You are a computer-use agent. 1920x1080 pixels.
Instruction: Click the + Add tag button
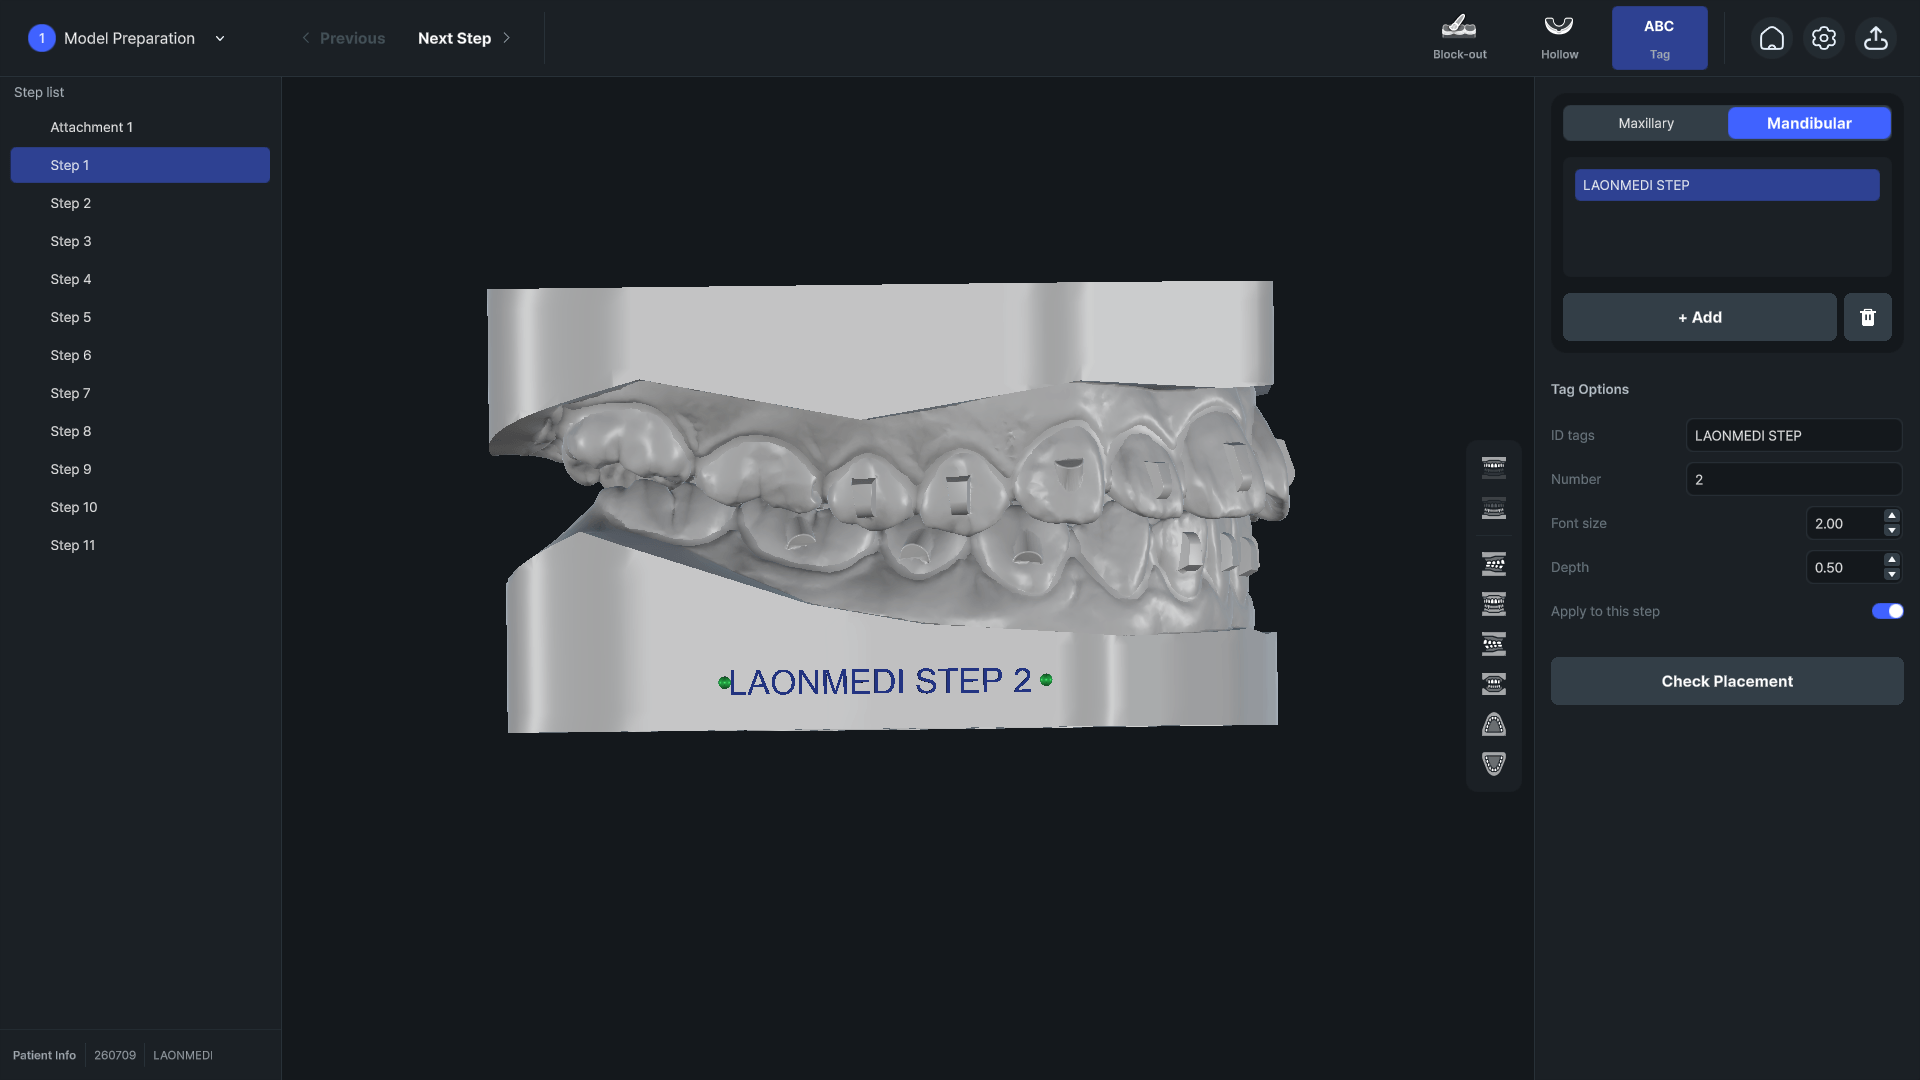1699,317
